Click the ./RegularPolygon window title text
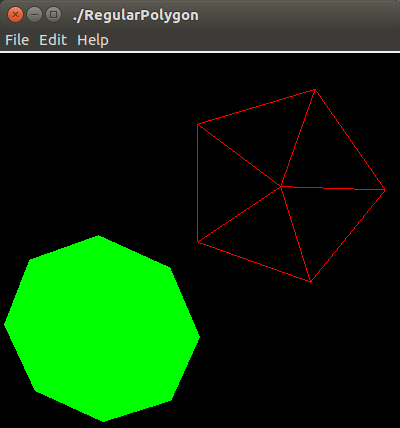The image size is (400, 428). pos(136,15)
